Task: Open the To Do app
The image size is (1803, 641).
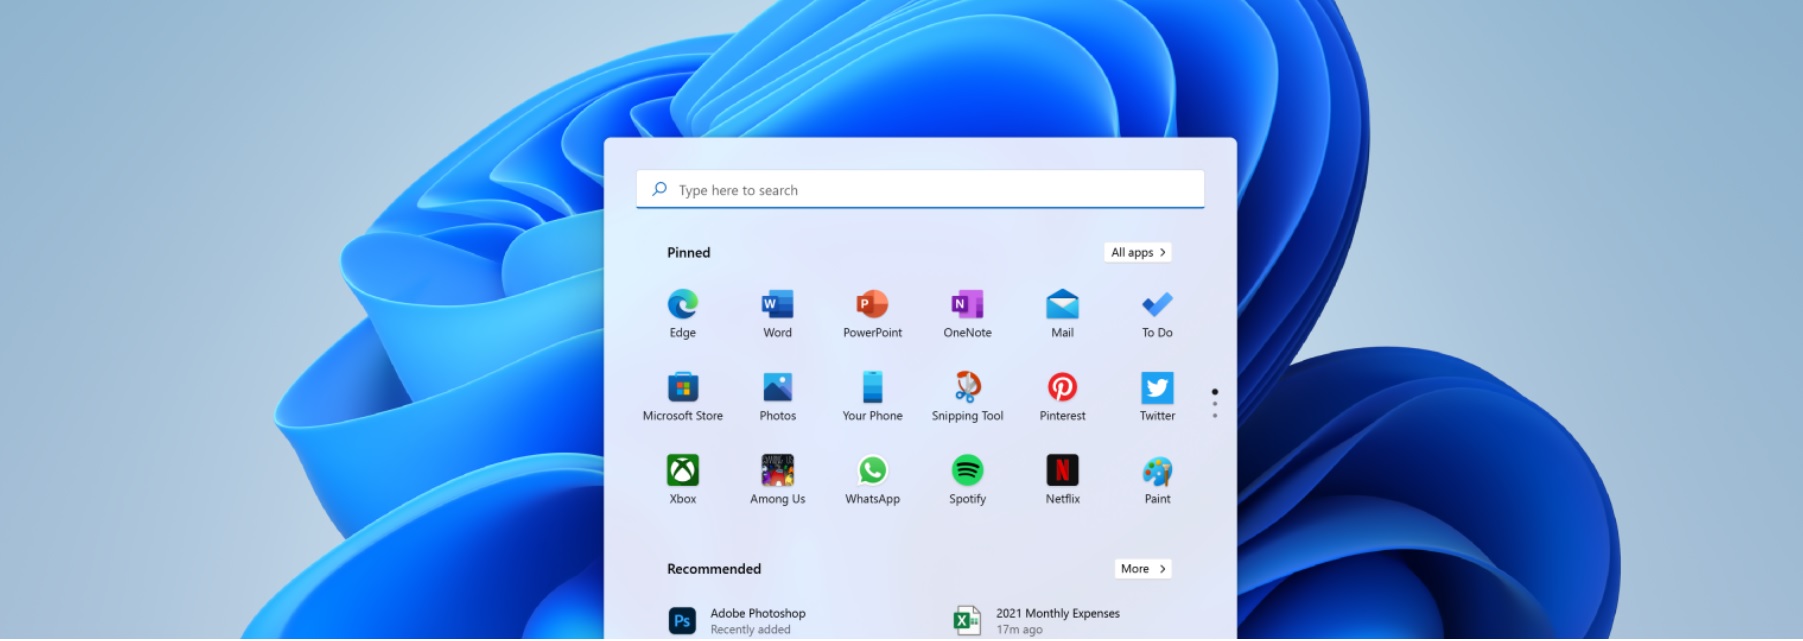Action: [x=1157, y=313]
